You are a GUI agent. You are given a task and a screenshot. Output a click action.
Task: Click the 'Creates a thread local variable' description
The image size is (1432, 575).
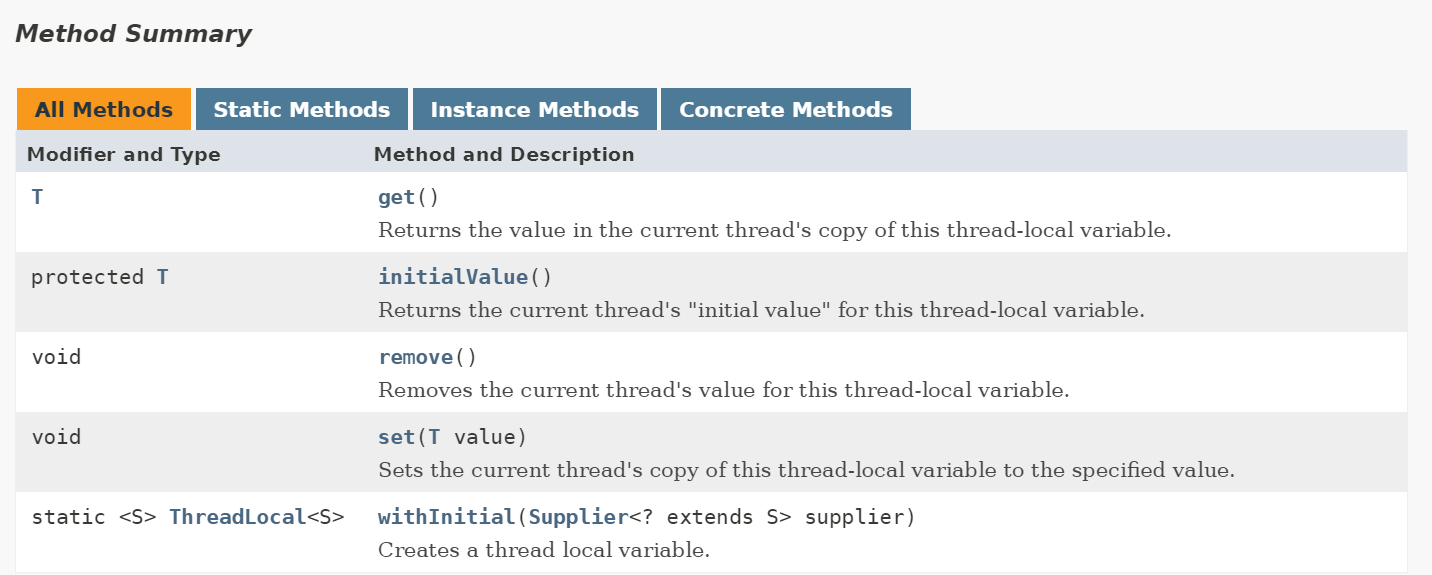pos(543,549)
